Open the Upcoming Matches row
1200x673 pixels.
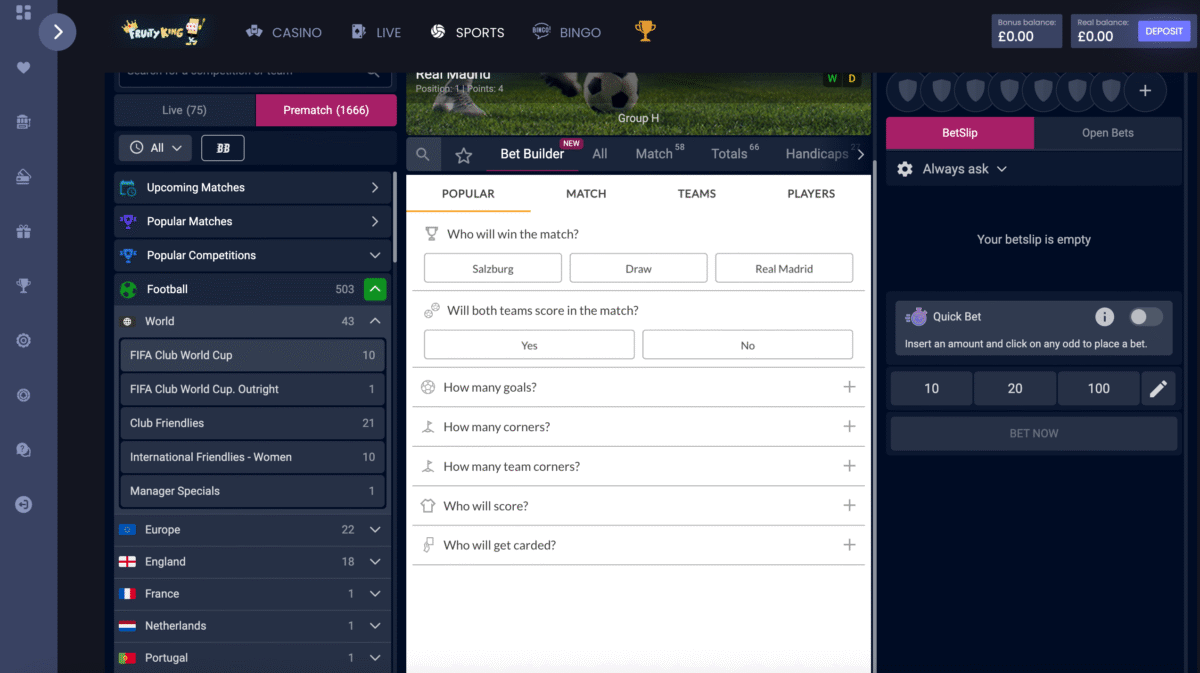[x=252, y=188]
